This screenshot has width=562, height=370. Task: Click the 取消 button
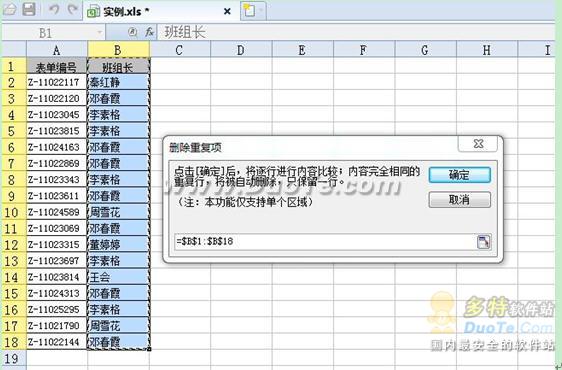(459, 200)
